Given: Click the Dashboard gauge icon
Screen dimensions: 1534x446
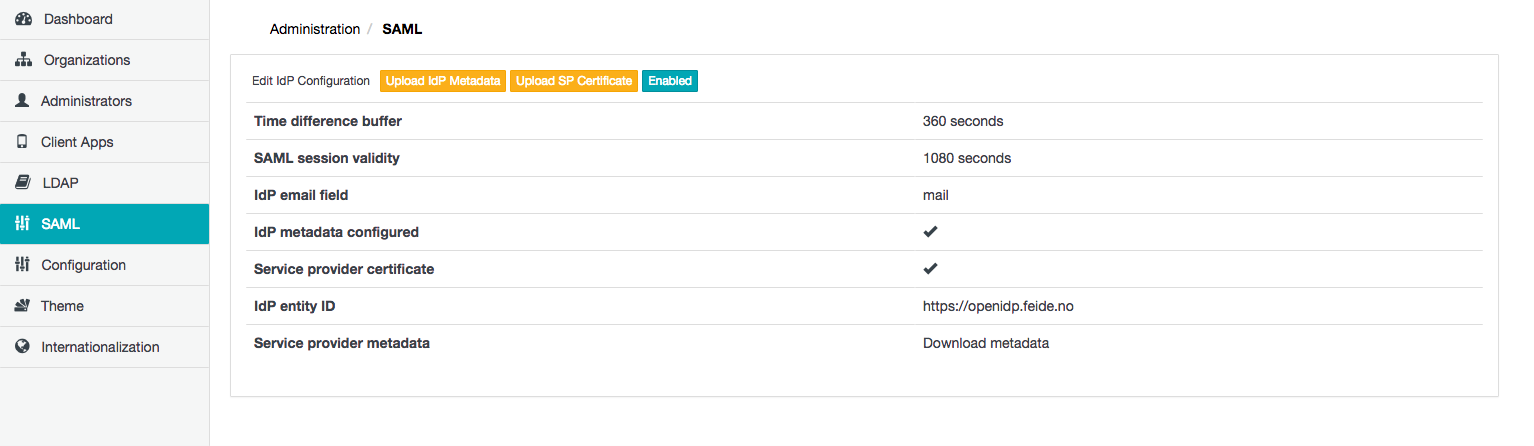Looking at the screenshot, I should coord(24,19).
